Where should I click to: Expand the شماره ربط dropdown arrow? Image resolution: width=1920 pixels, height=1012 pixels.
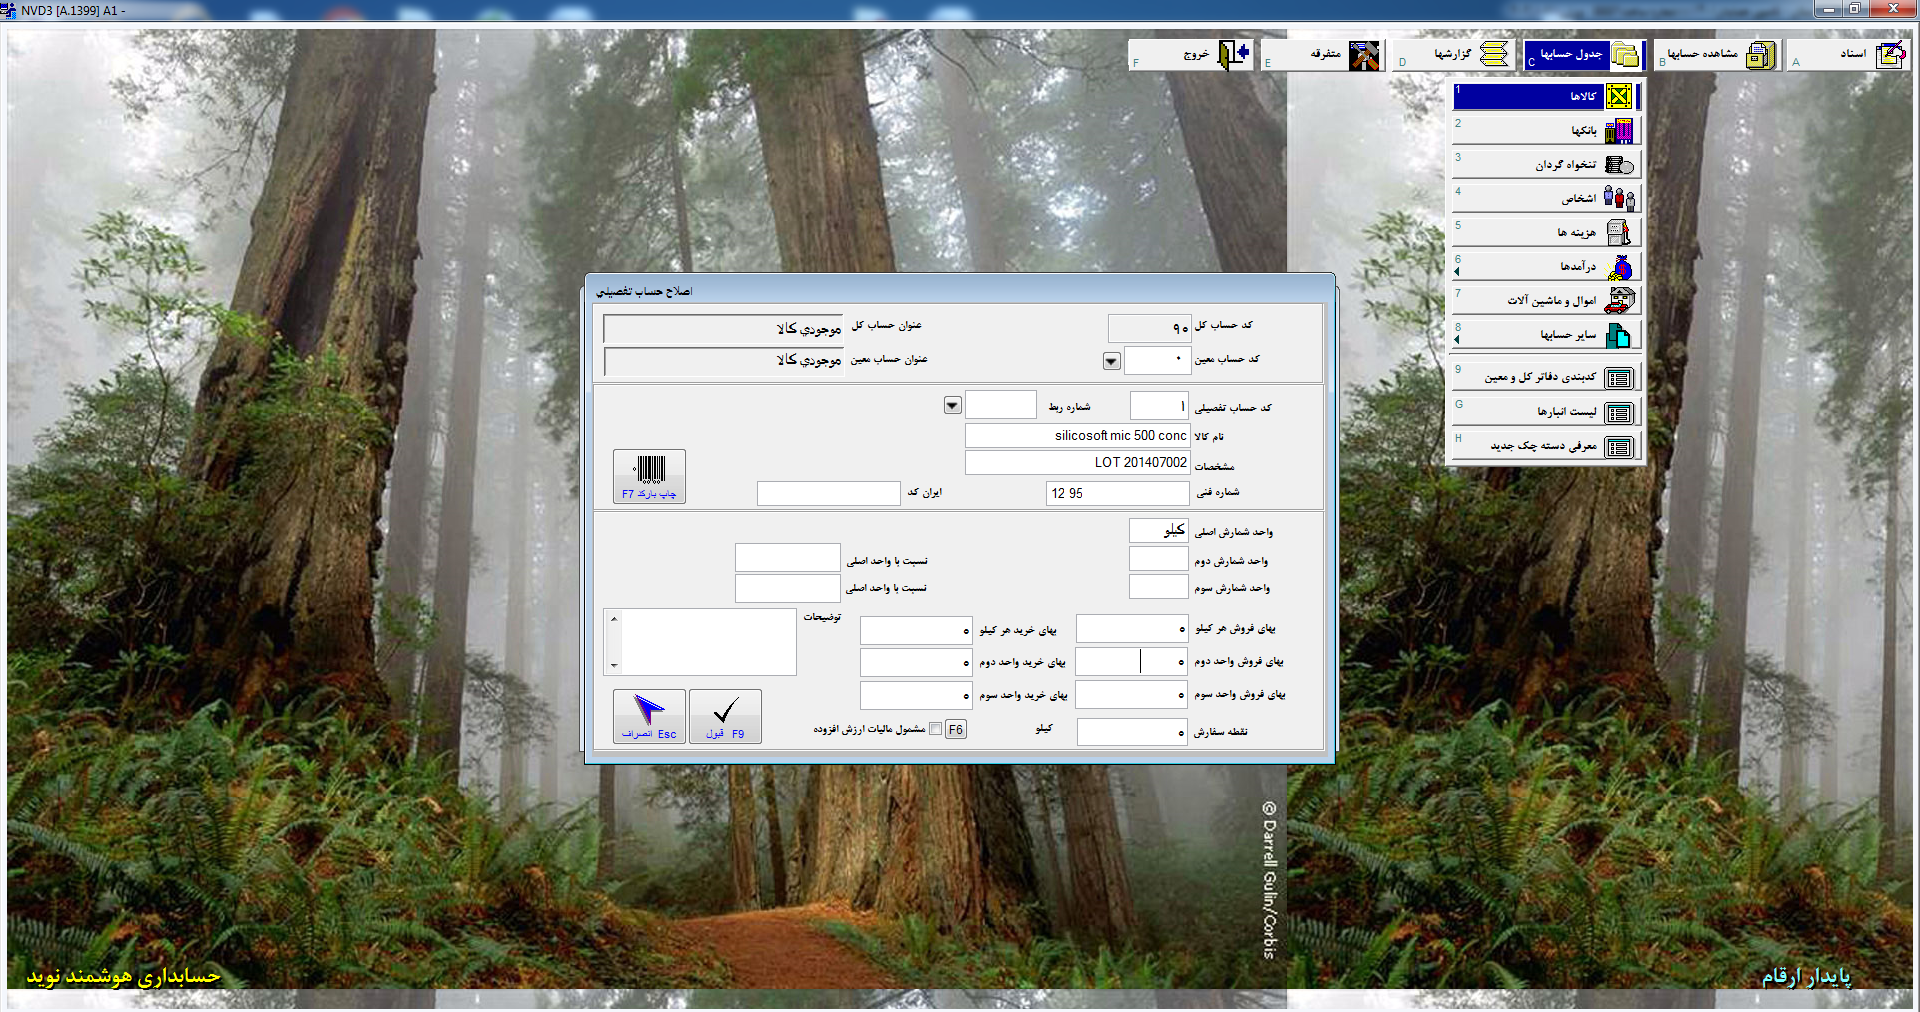(x=952, y=405)
